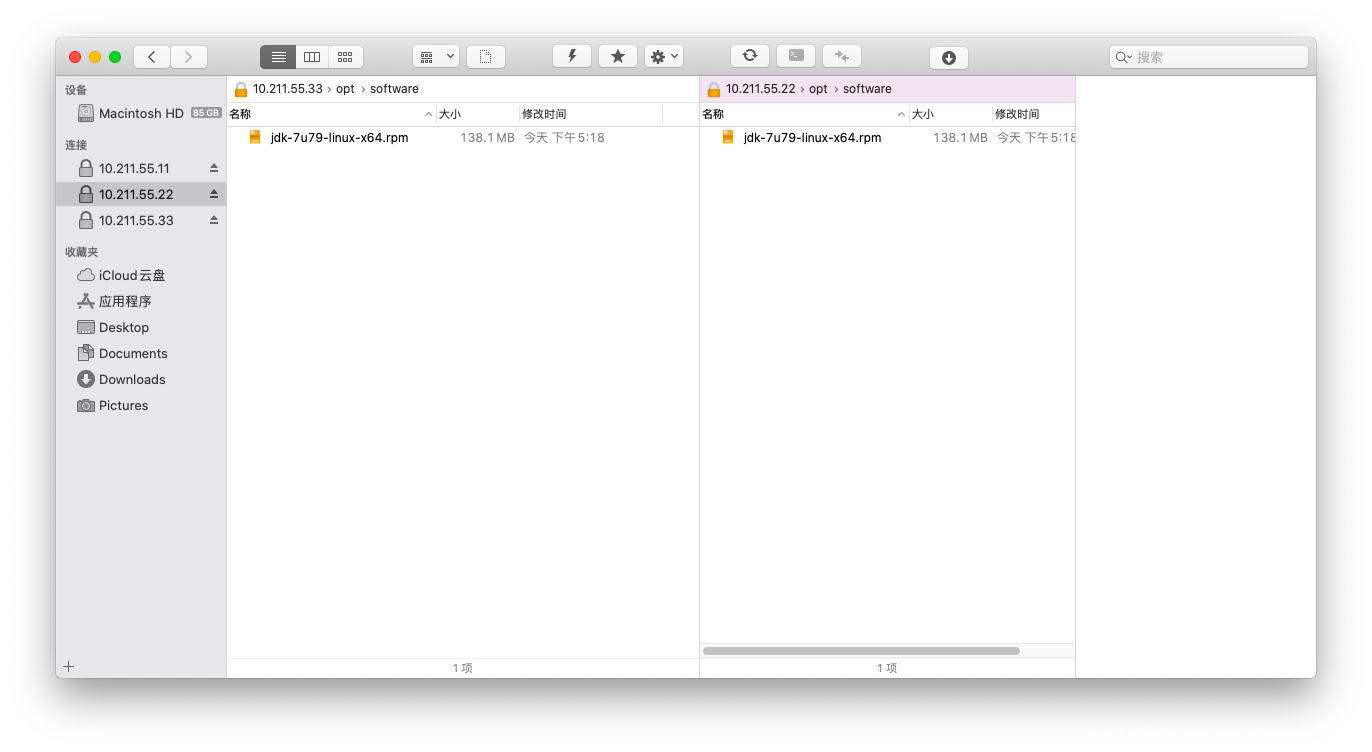This screenshot has height=752, width=1372.
Task: Eject the 10.211.55.11 connection
Action: click(x=214, y=168)
